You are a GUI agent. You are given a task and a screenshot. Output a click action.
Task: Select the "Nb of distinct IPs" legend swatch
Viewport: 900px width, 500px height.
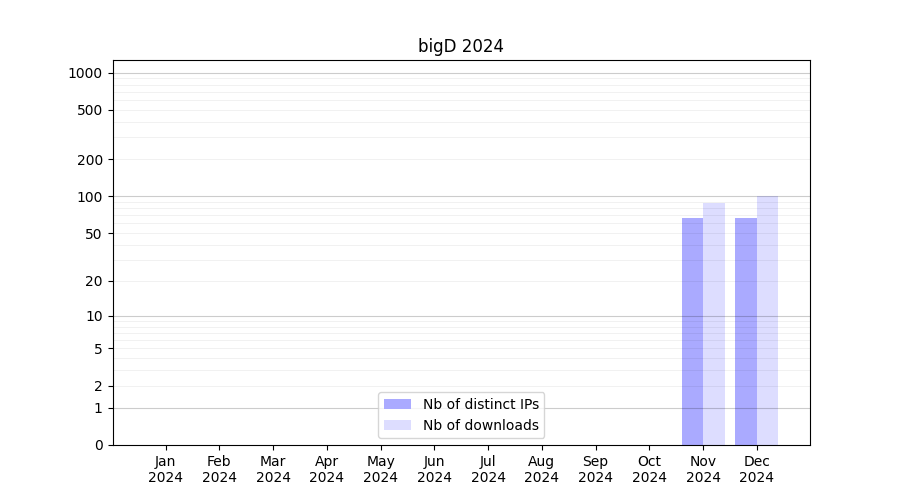point(397,404)
